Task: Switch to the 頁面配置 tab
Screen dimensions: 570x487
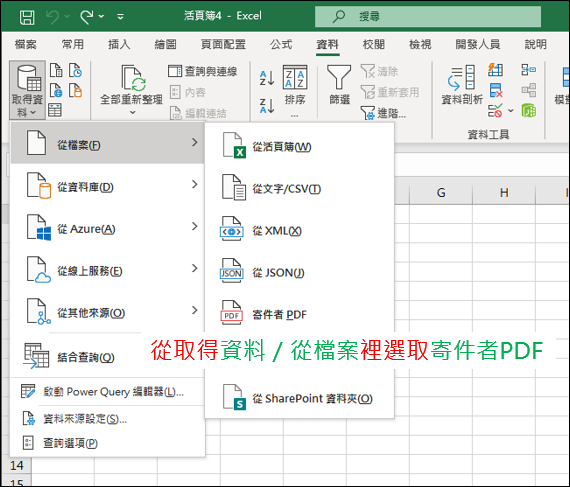Action: click(x=223, y=44)
